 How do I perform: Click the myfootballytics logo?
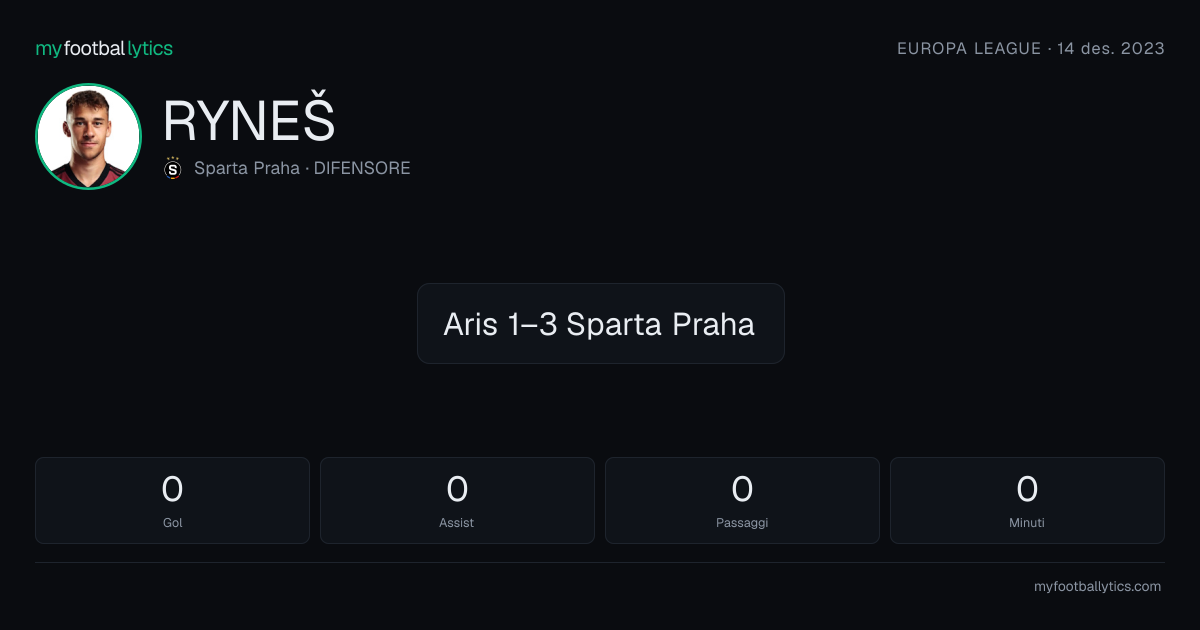[x=104, y=48]
